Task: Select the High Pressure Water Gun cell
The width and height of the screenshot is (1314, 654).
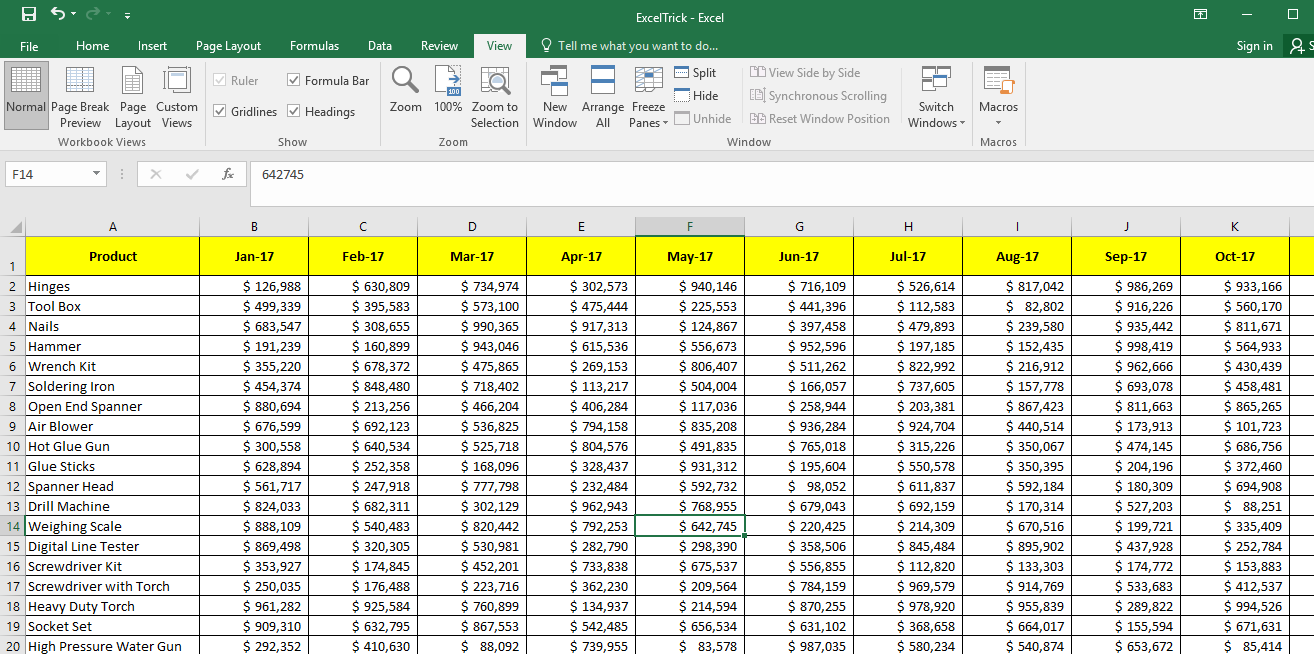Action: [x=113, y=646]
